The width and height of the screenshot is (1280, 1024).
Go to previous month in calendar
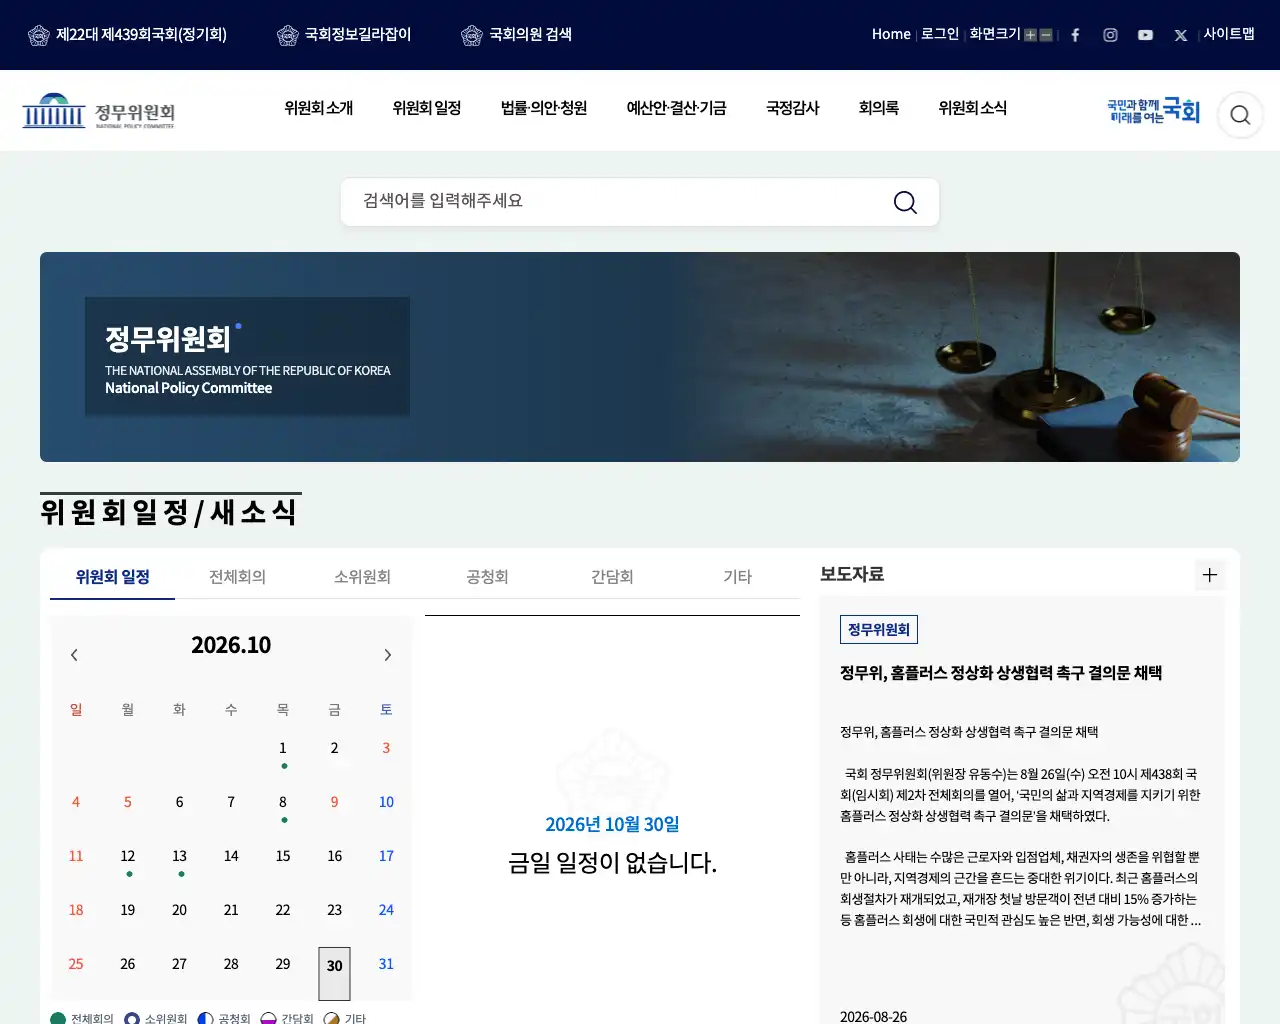click(x=74, y=655)
